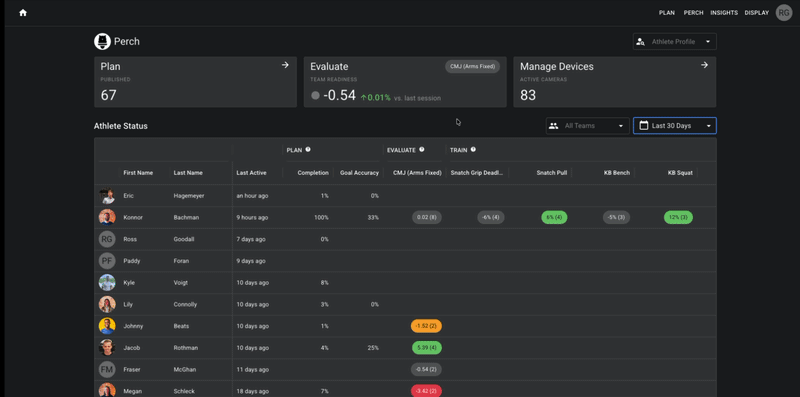Sort by Last Active column header
The width and height of the screenshot is (800, 397).
(x=251, y=173)
